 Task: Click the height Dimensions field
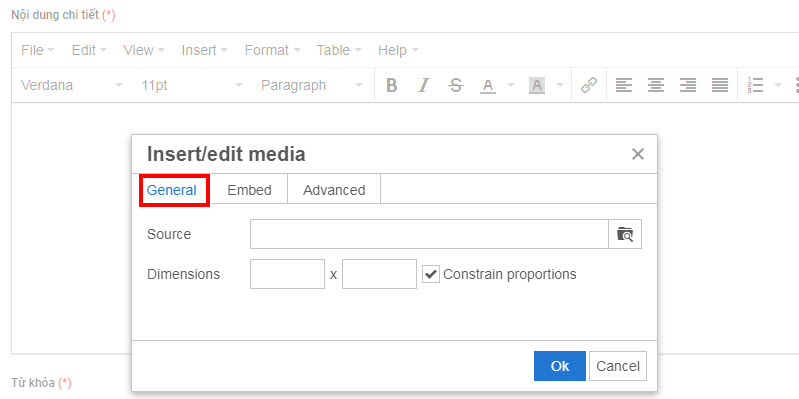click(379, 274)
